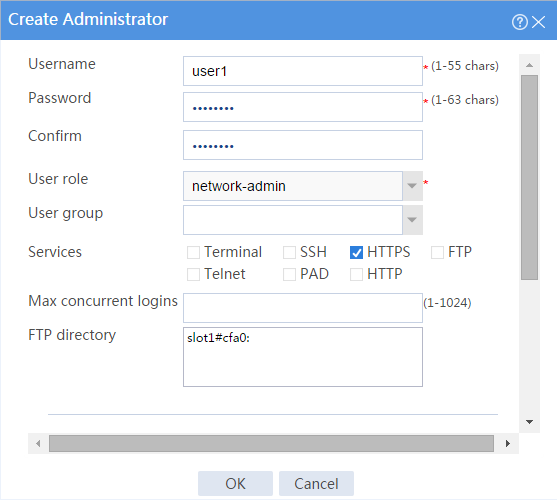Enable the Telnet service checkbox
Screen dimensions: 557x500
pos(193,275)
